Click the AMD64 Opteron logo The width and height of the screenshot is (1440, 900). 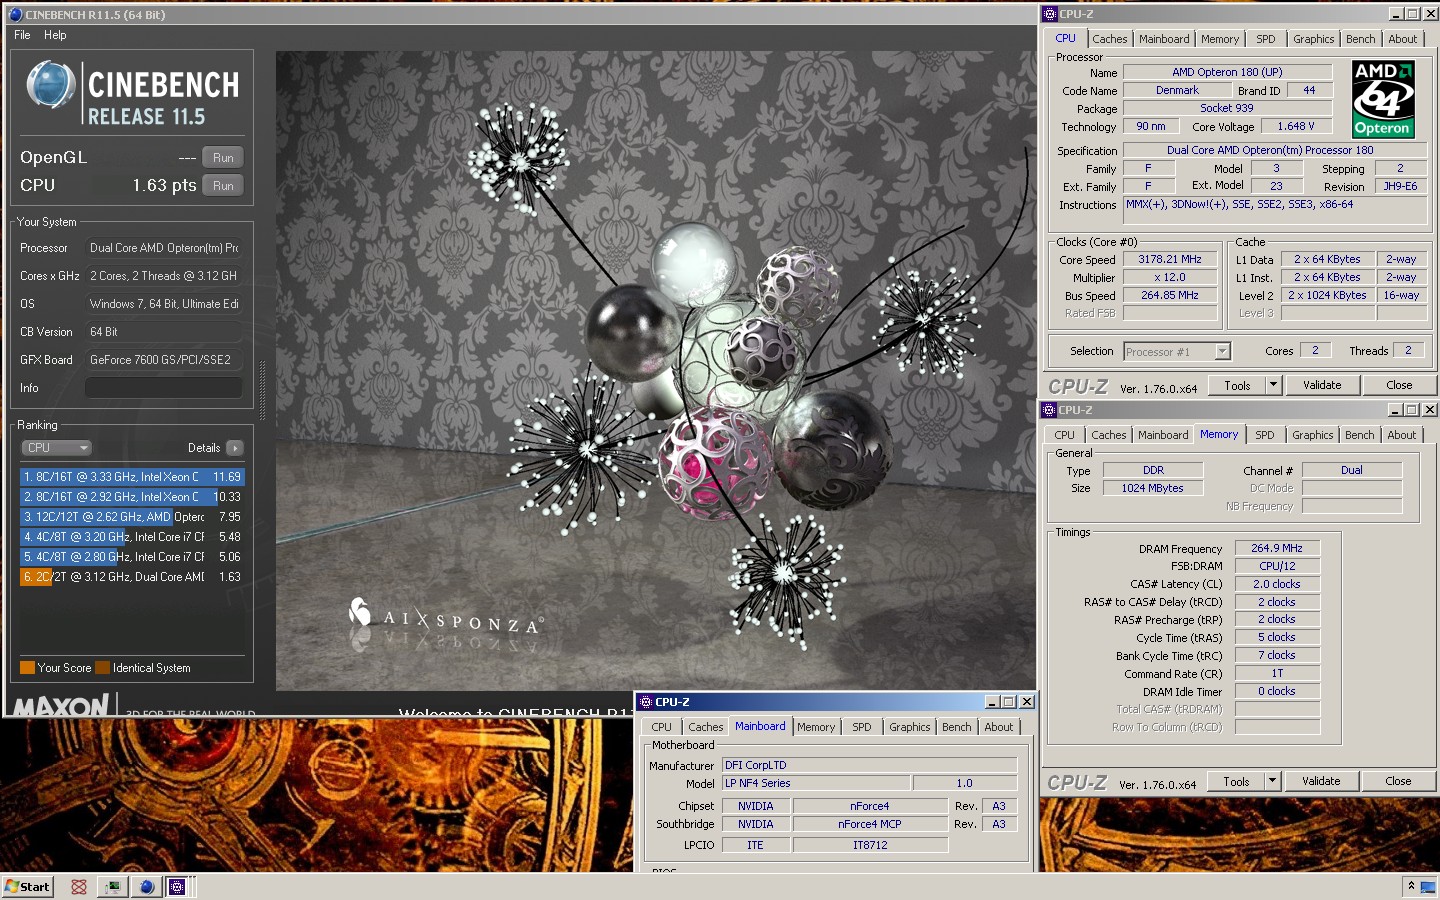click(1383, 99)
